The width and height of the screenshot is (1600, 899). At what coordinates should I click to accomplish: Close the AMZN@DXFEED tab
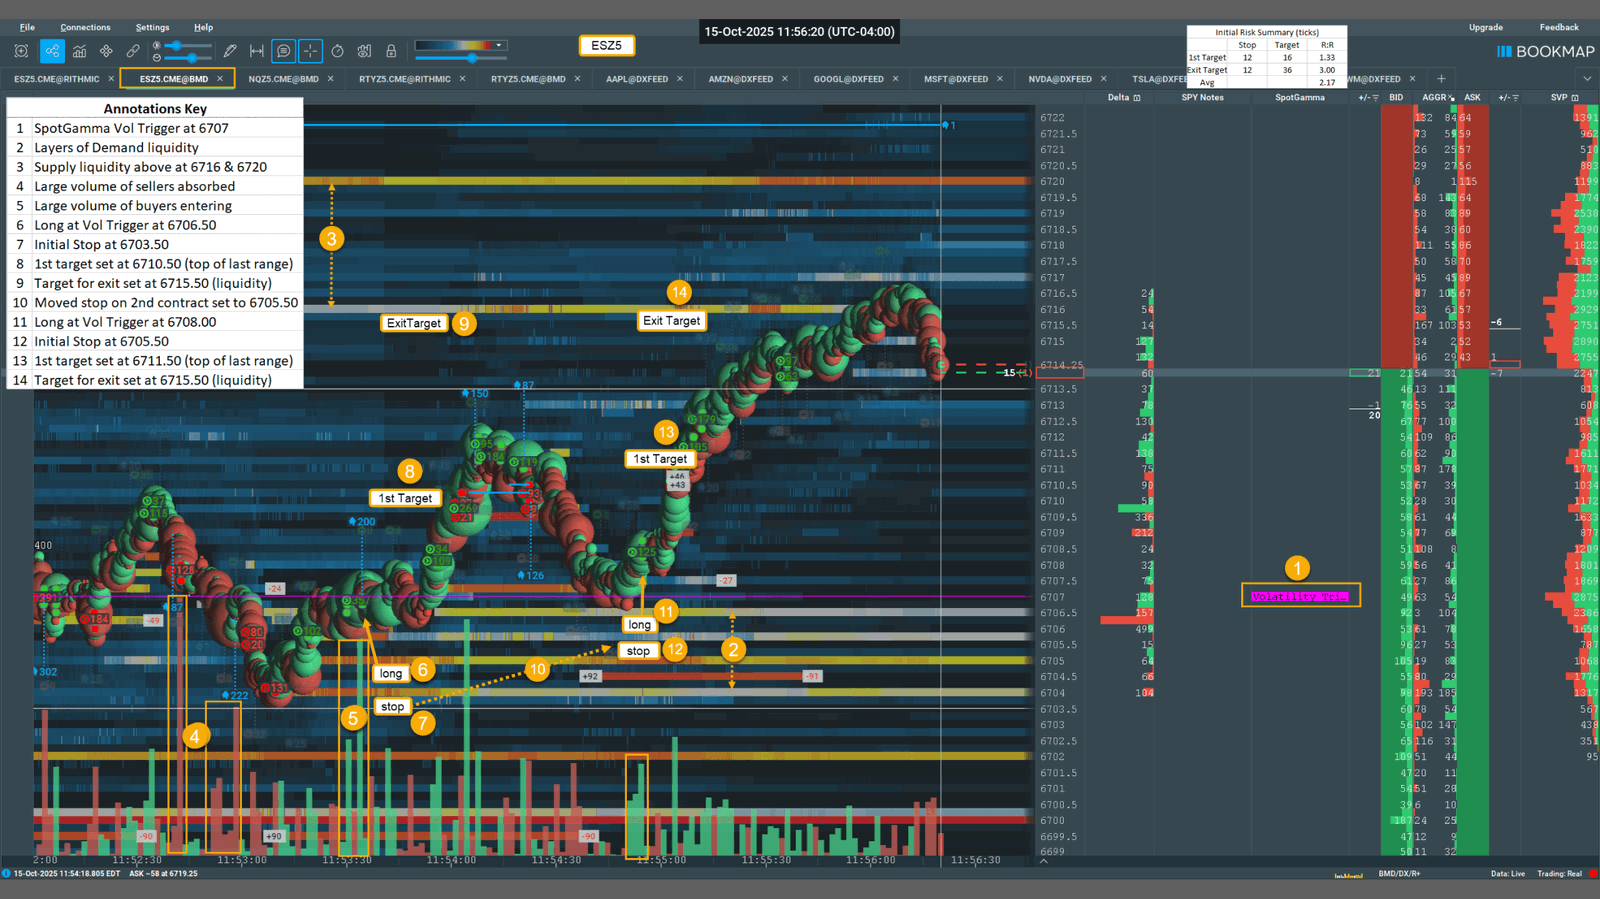pyautogui.click(x=785, y=79)
